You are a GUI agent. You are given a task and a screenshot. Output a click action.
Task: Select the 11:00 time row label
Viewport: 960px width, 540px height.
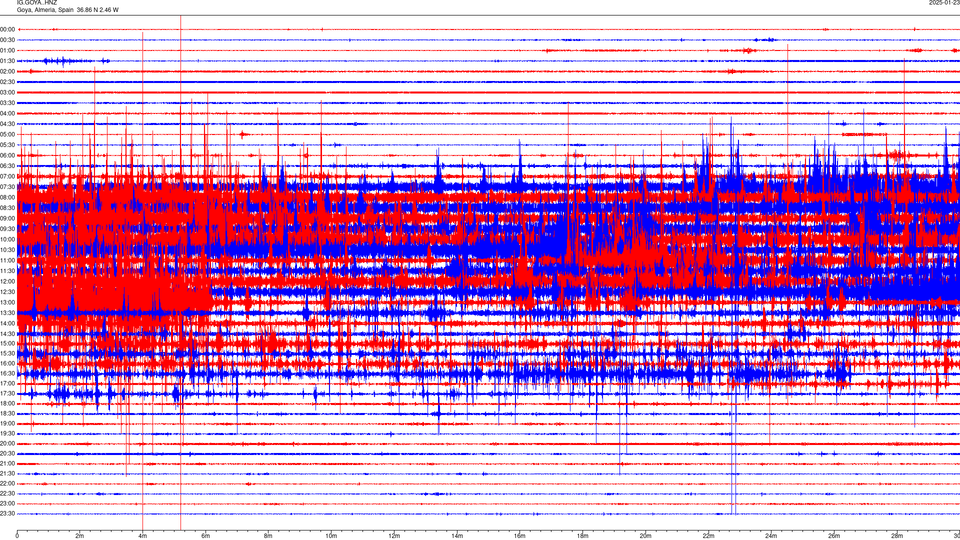point(7,260)
